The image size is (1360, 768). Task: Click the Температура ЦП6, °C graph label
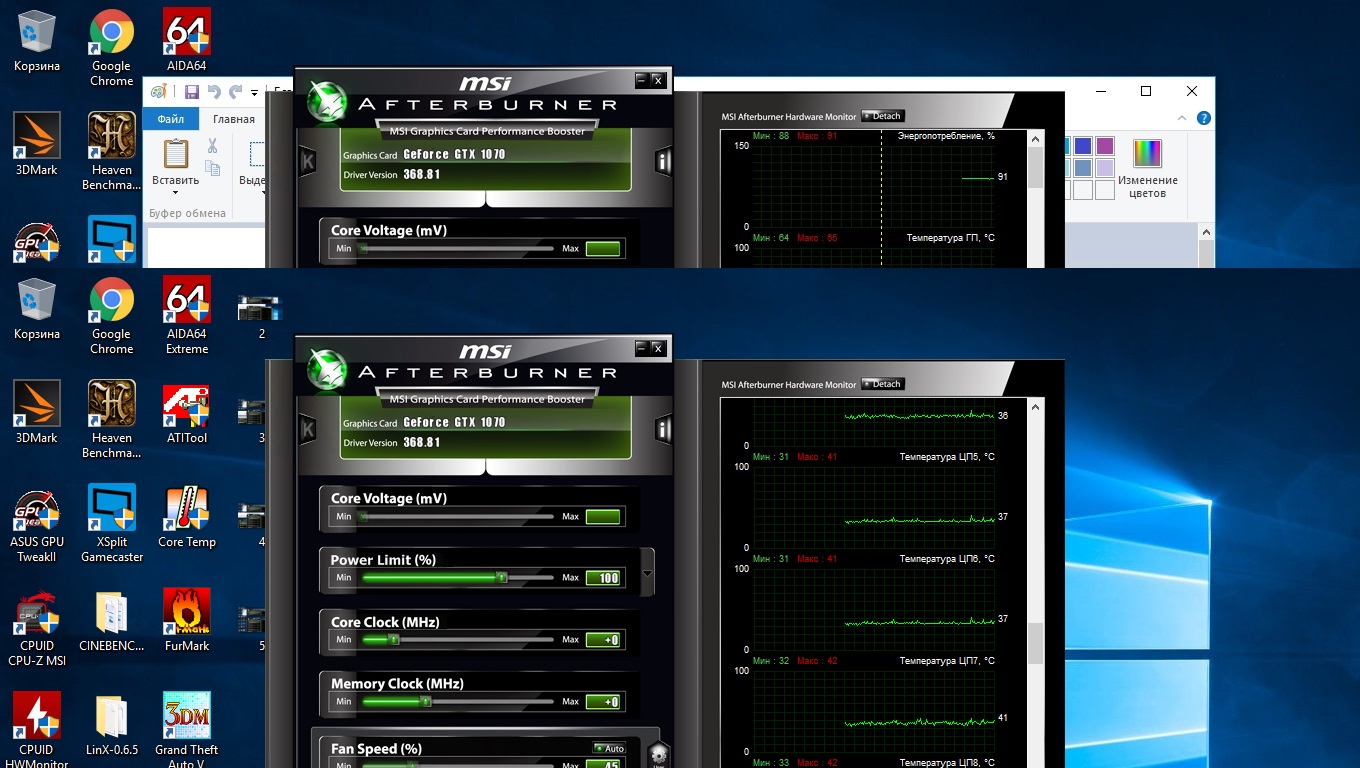[x=947, y=559]
